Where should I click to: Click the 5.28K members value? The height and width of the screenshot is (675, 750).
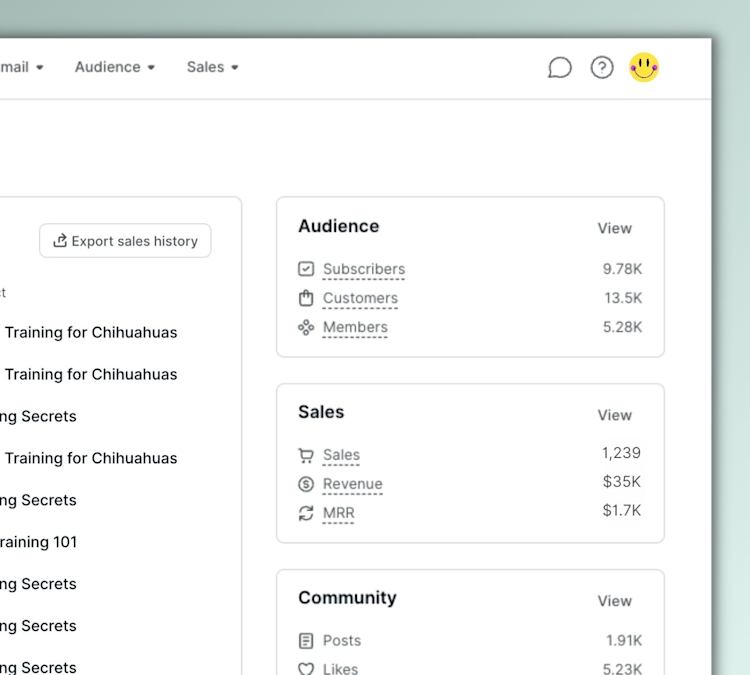point(622,327)
